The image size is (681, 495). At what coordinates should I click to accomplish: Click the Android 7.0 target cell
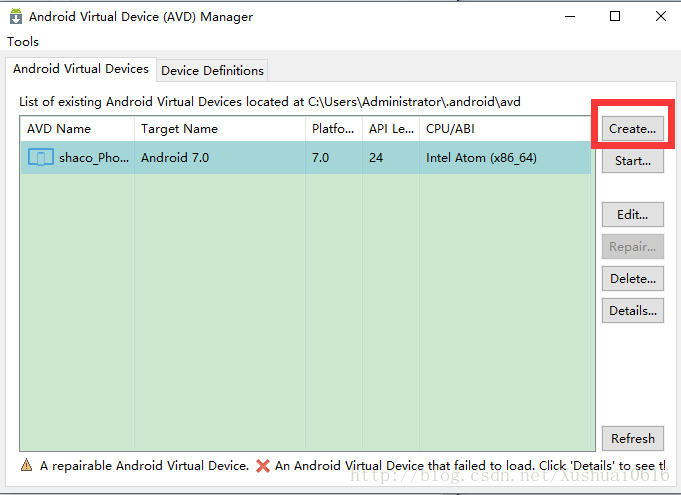[220, 158]
